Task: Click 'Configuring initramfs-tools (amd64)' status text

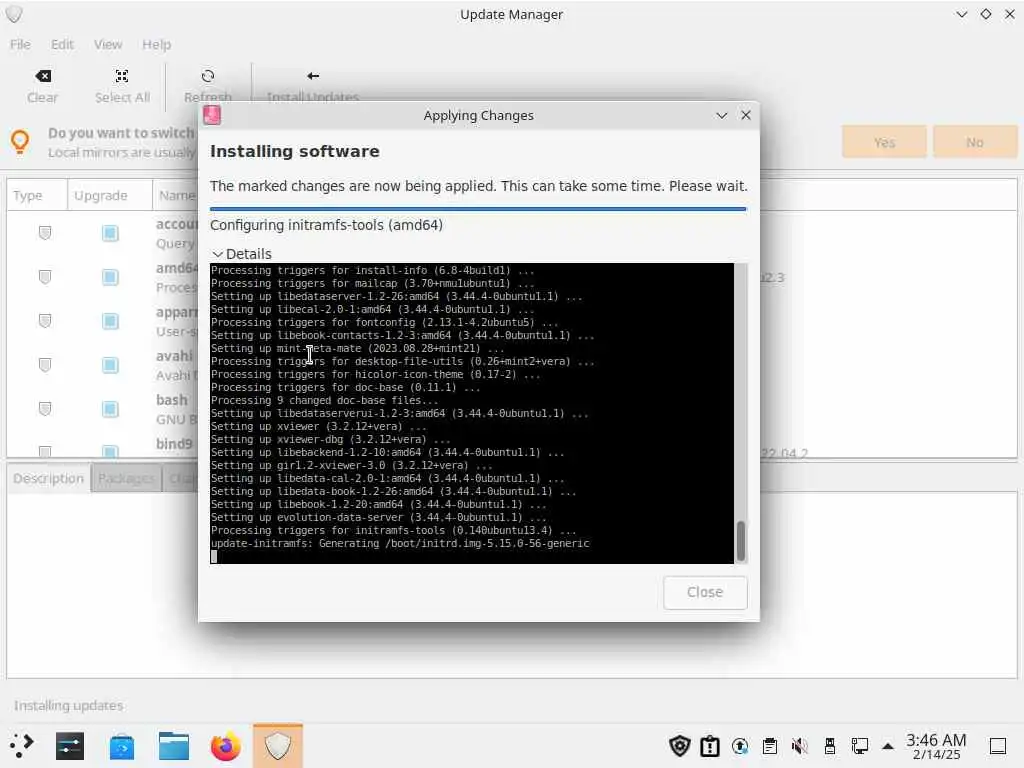Action: coord(326,225)
